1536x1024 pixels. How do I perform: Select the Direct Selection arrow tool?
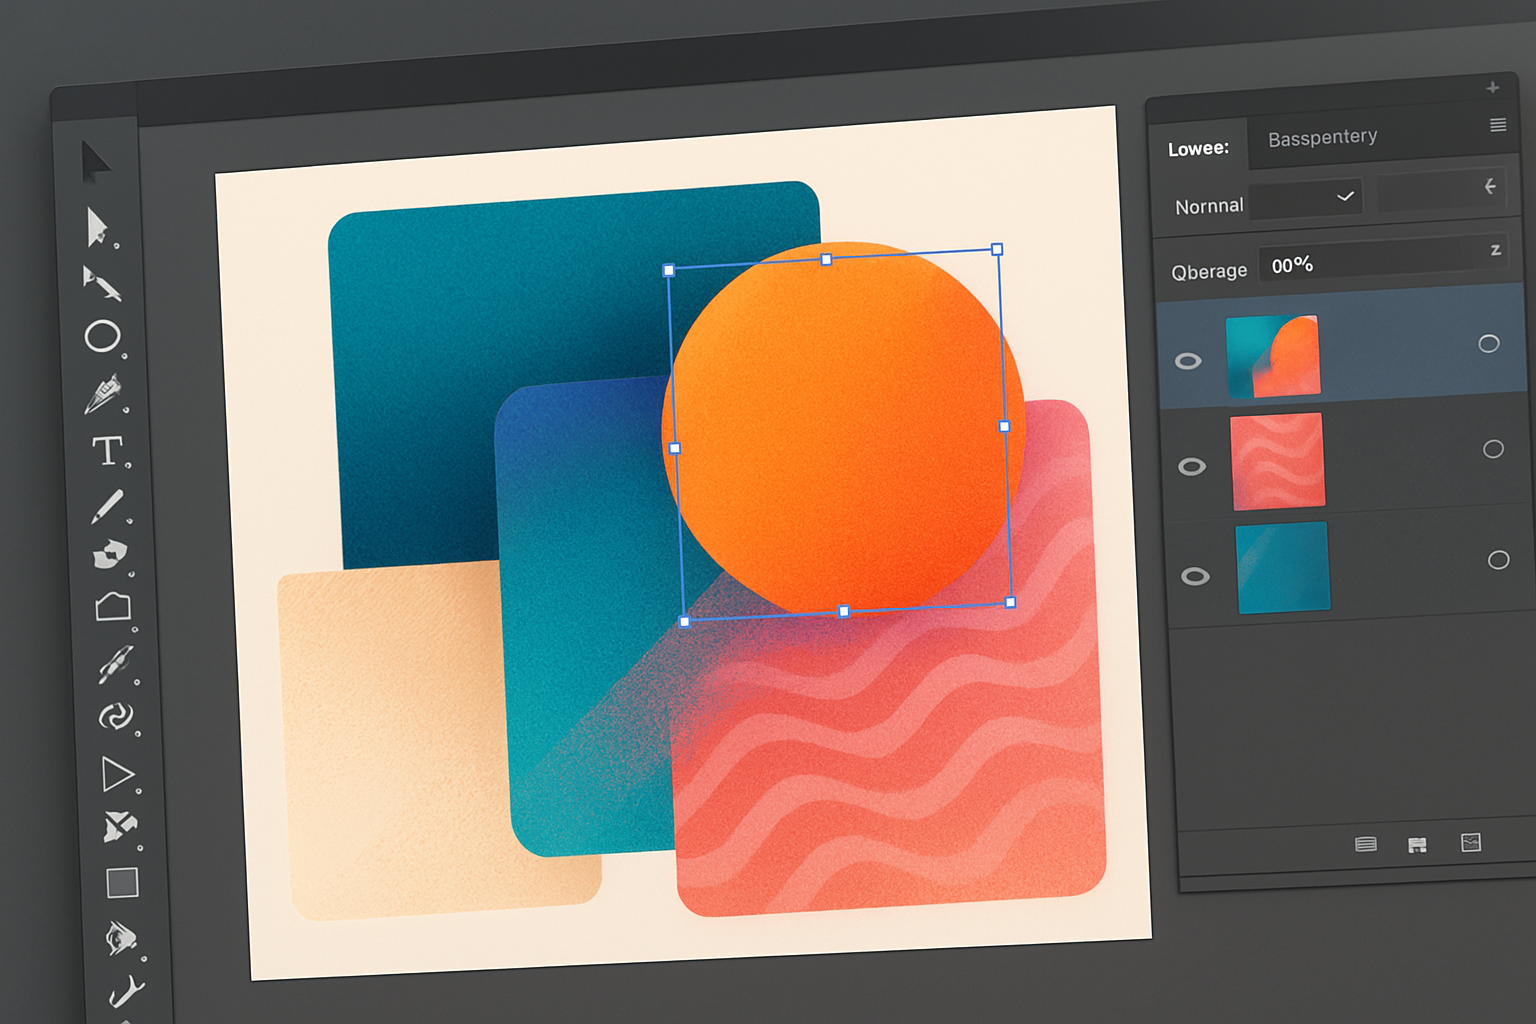[97, 228]
